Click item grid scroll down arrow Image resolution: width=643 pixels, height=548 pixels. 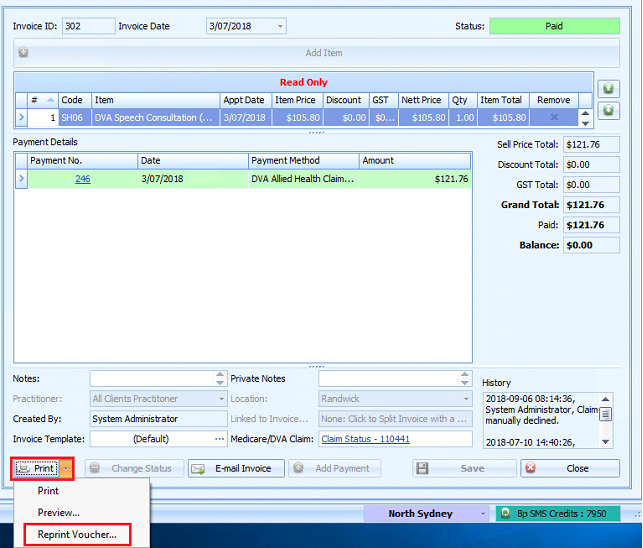(x=586, y=123)
